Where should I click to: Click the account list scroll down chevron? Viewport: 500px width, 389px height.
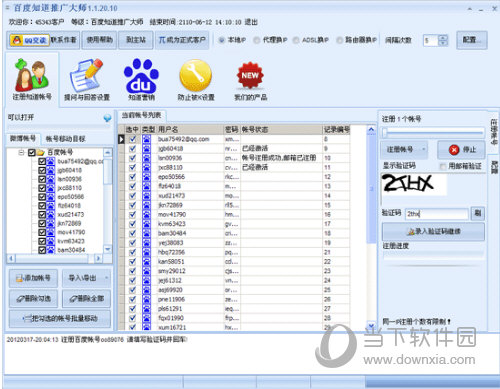(x=371, y=325)
